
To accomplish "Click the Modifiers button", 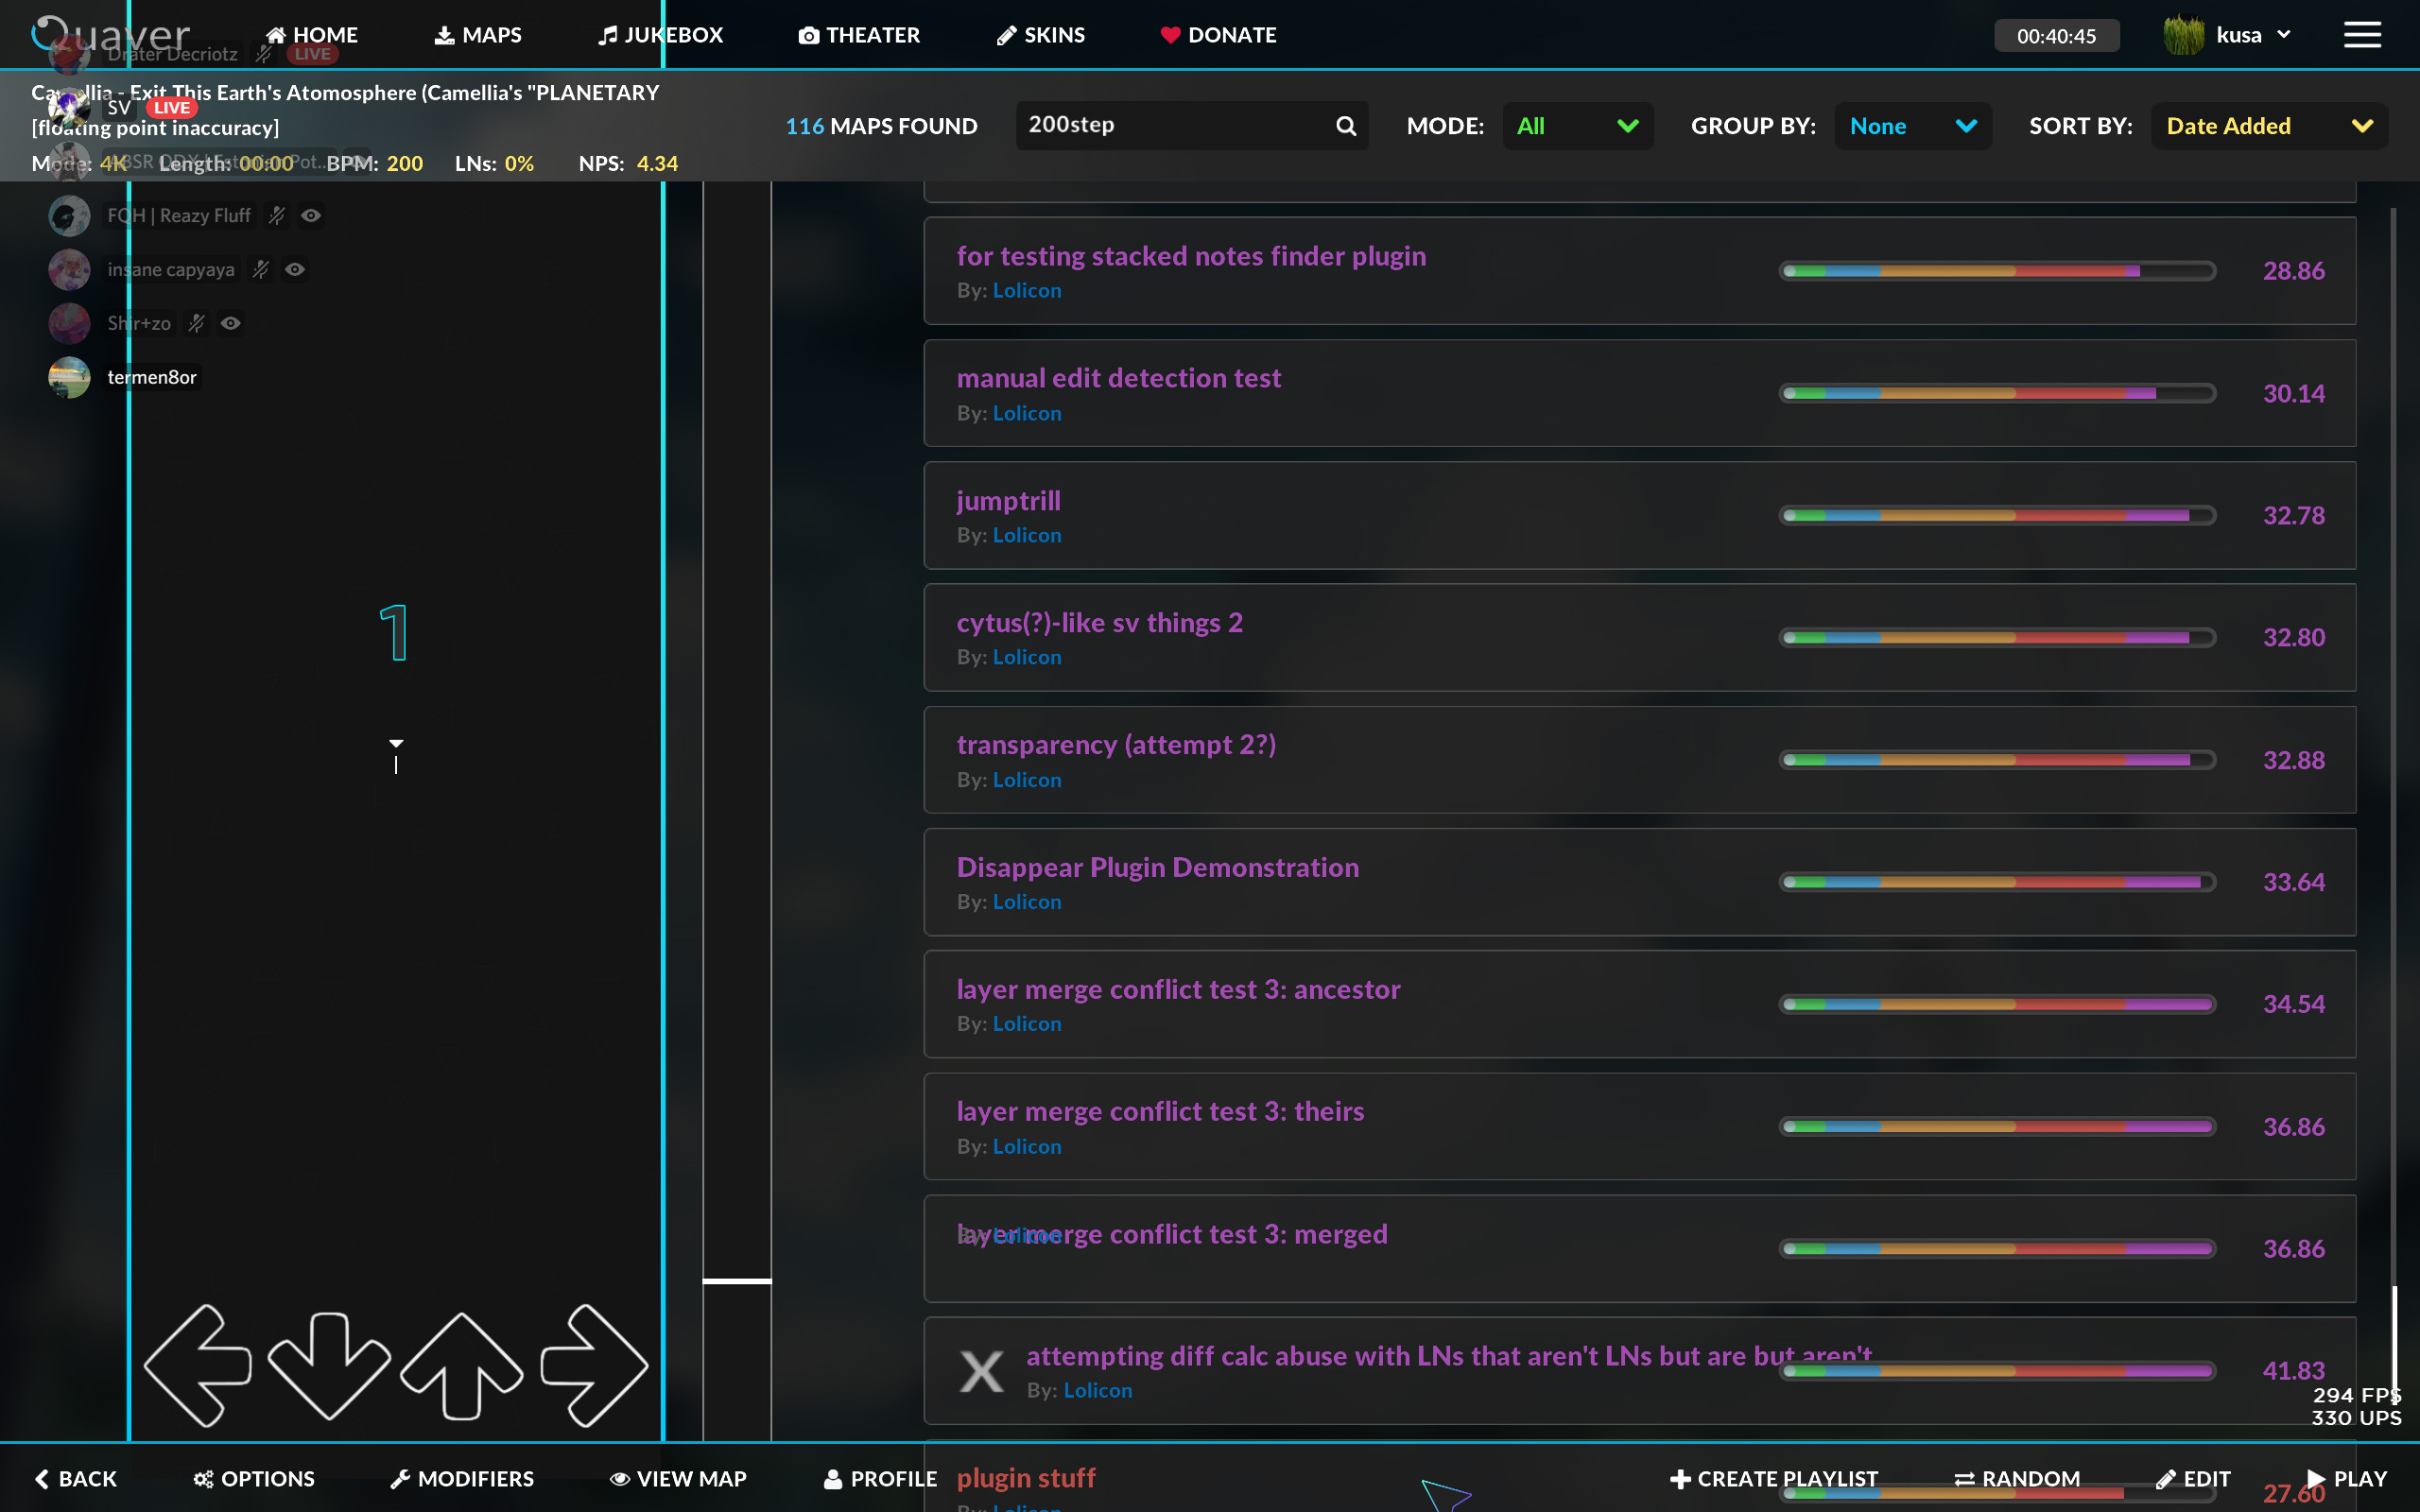I will coord(462,1478).
